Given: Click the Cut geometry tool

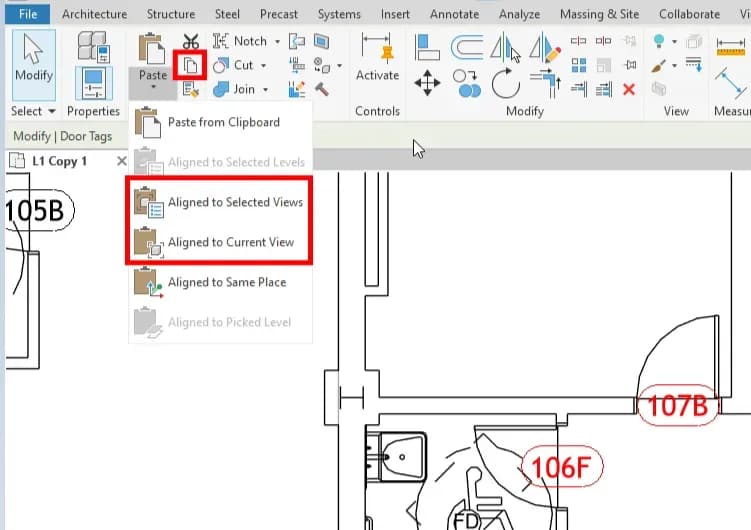Looking at the screenshot, I should [233, 65].
